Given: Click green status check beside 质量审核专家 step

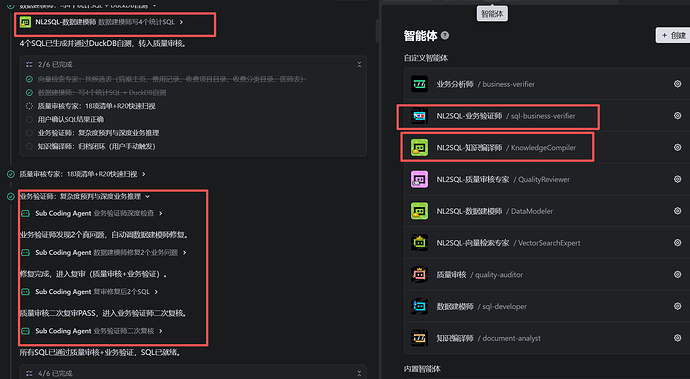Looking at the screenshot, I should tap(11, 174).
